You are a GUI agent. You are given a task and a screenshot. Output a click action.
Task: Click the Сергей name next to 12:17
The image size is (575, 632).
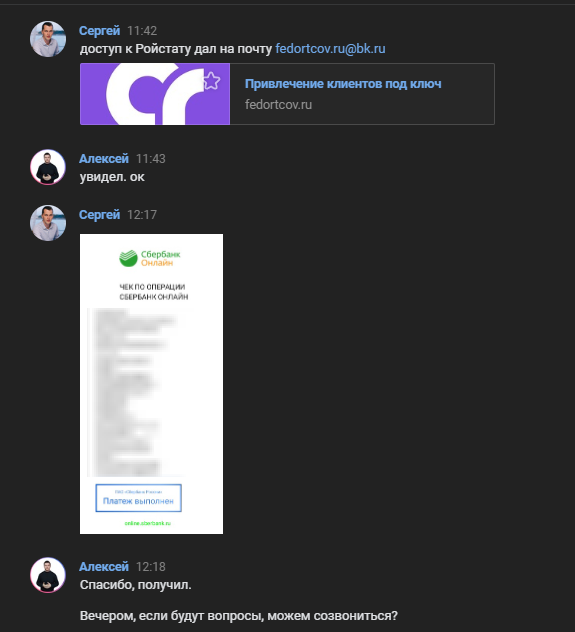pos(100,215)
